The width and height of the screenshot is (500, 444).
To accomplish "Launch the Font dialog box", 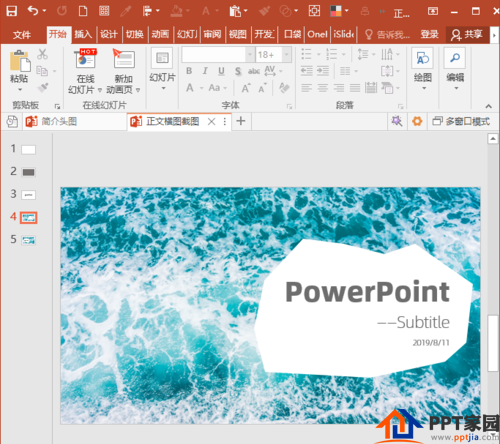I will (x=289, y=106).
